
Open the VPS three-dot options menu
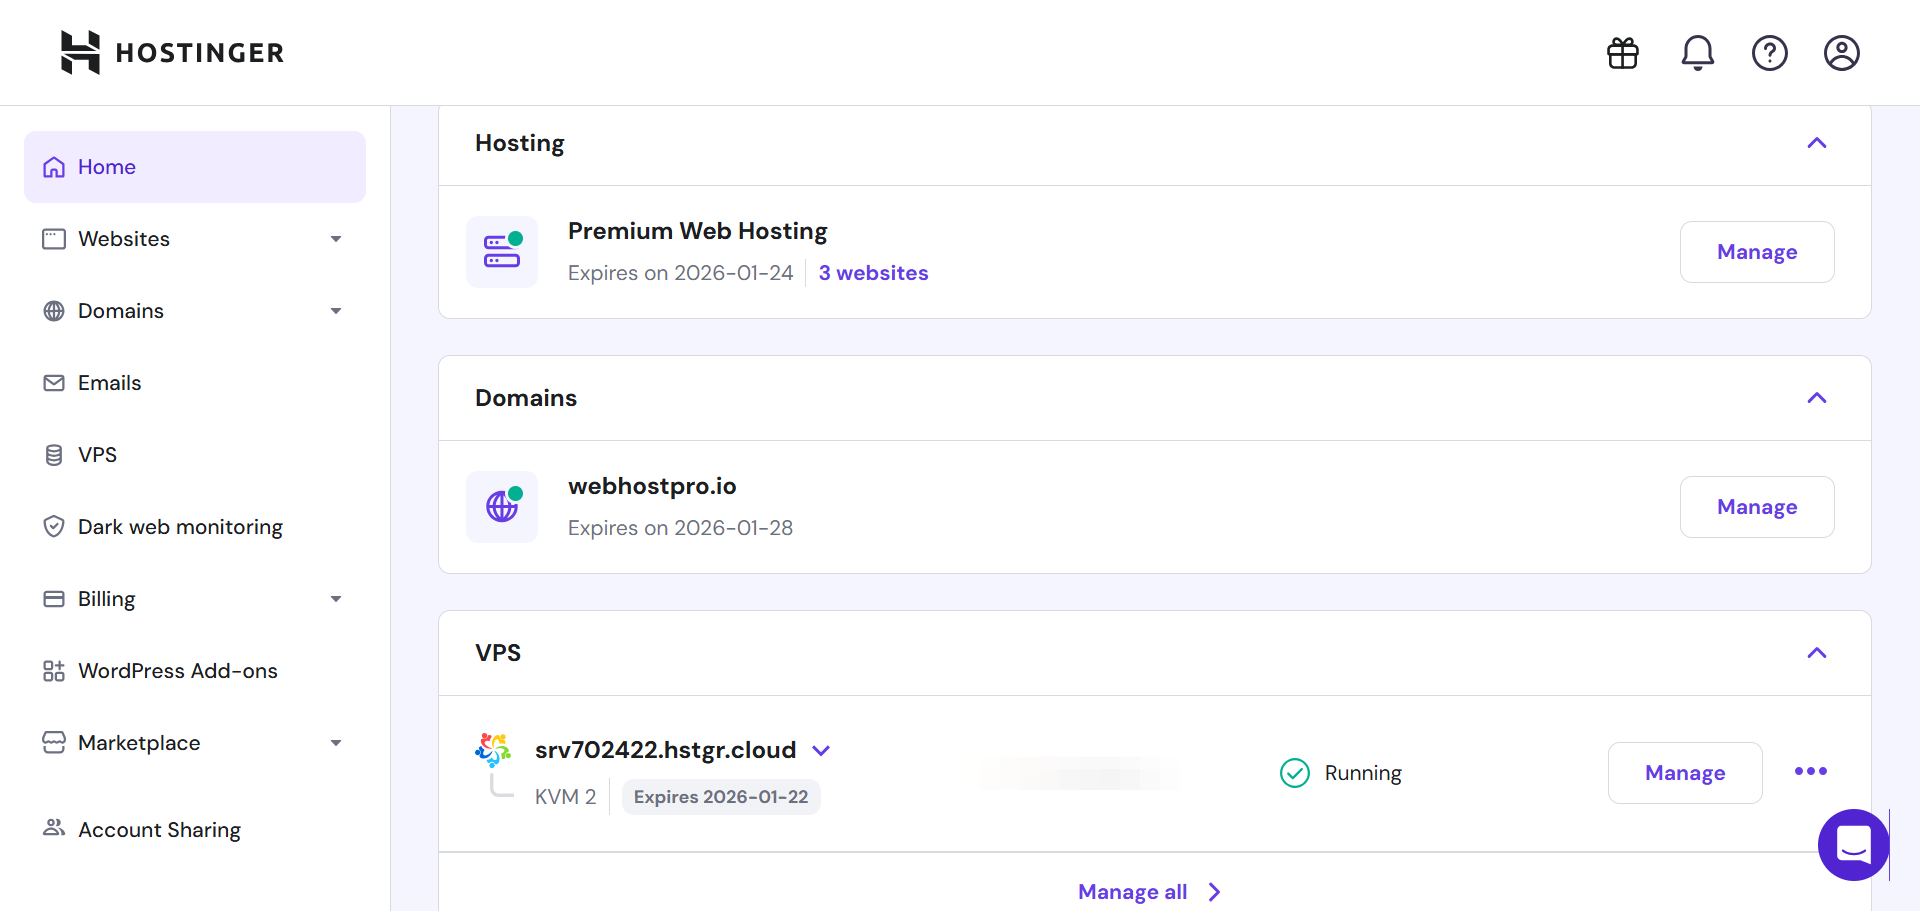point(1810,771)
